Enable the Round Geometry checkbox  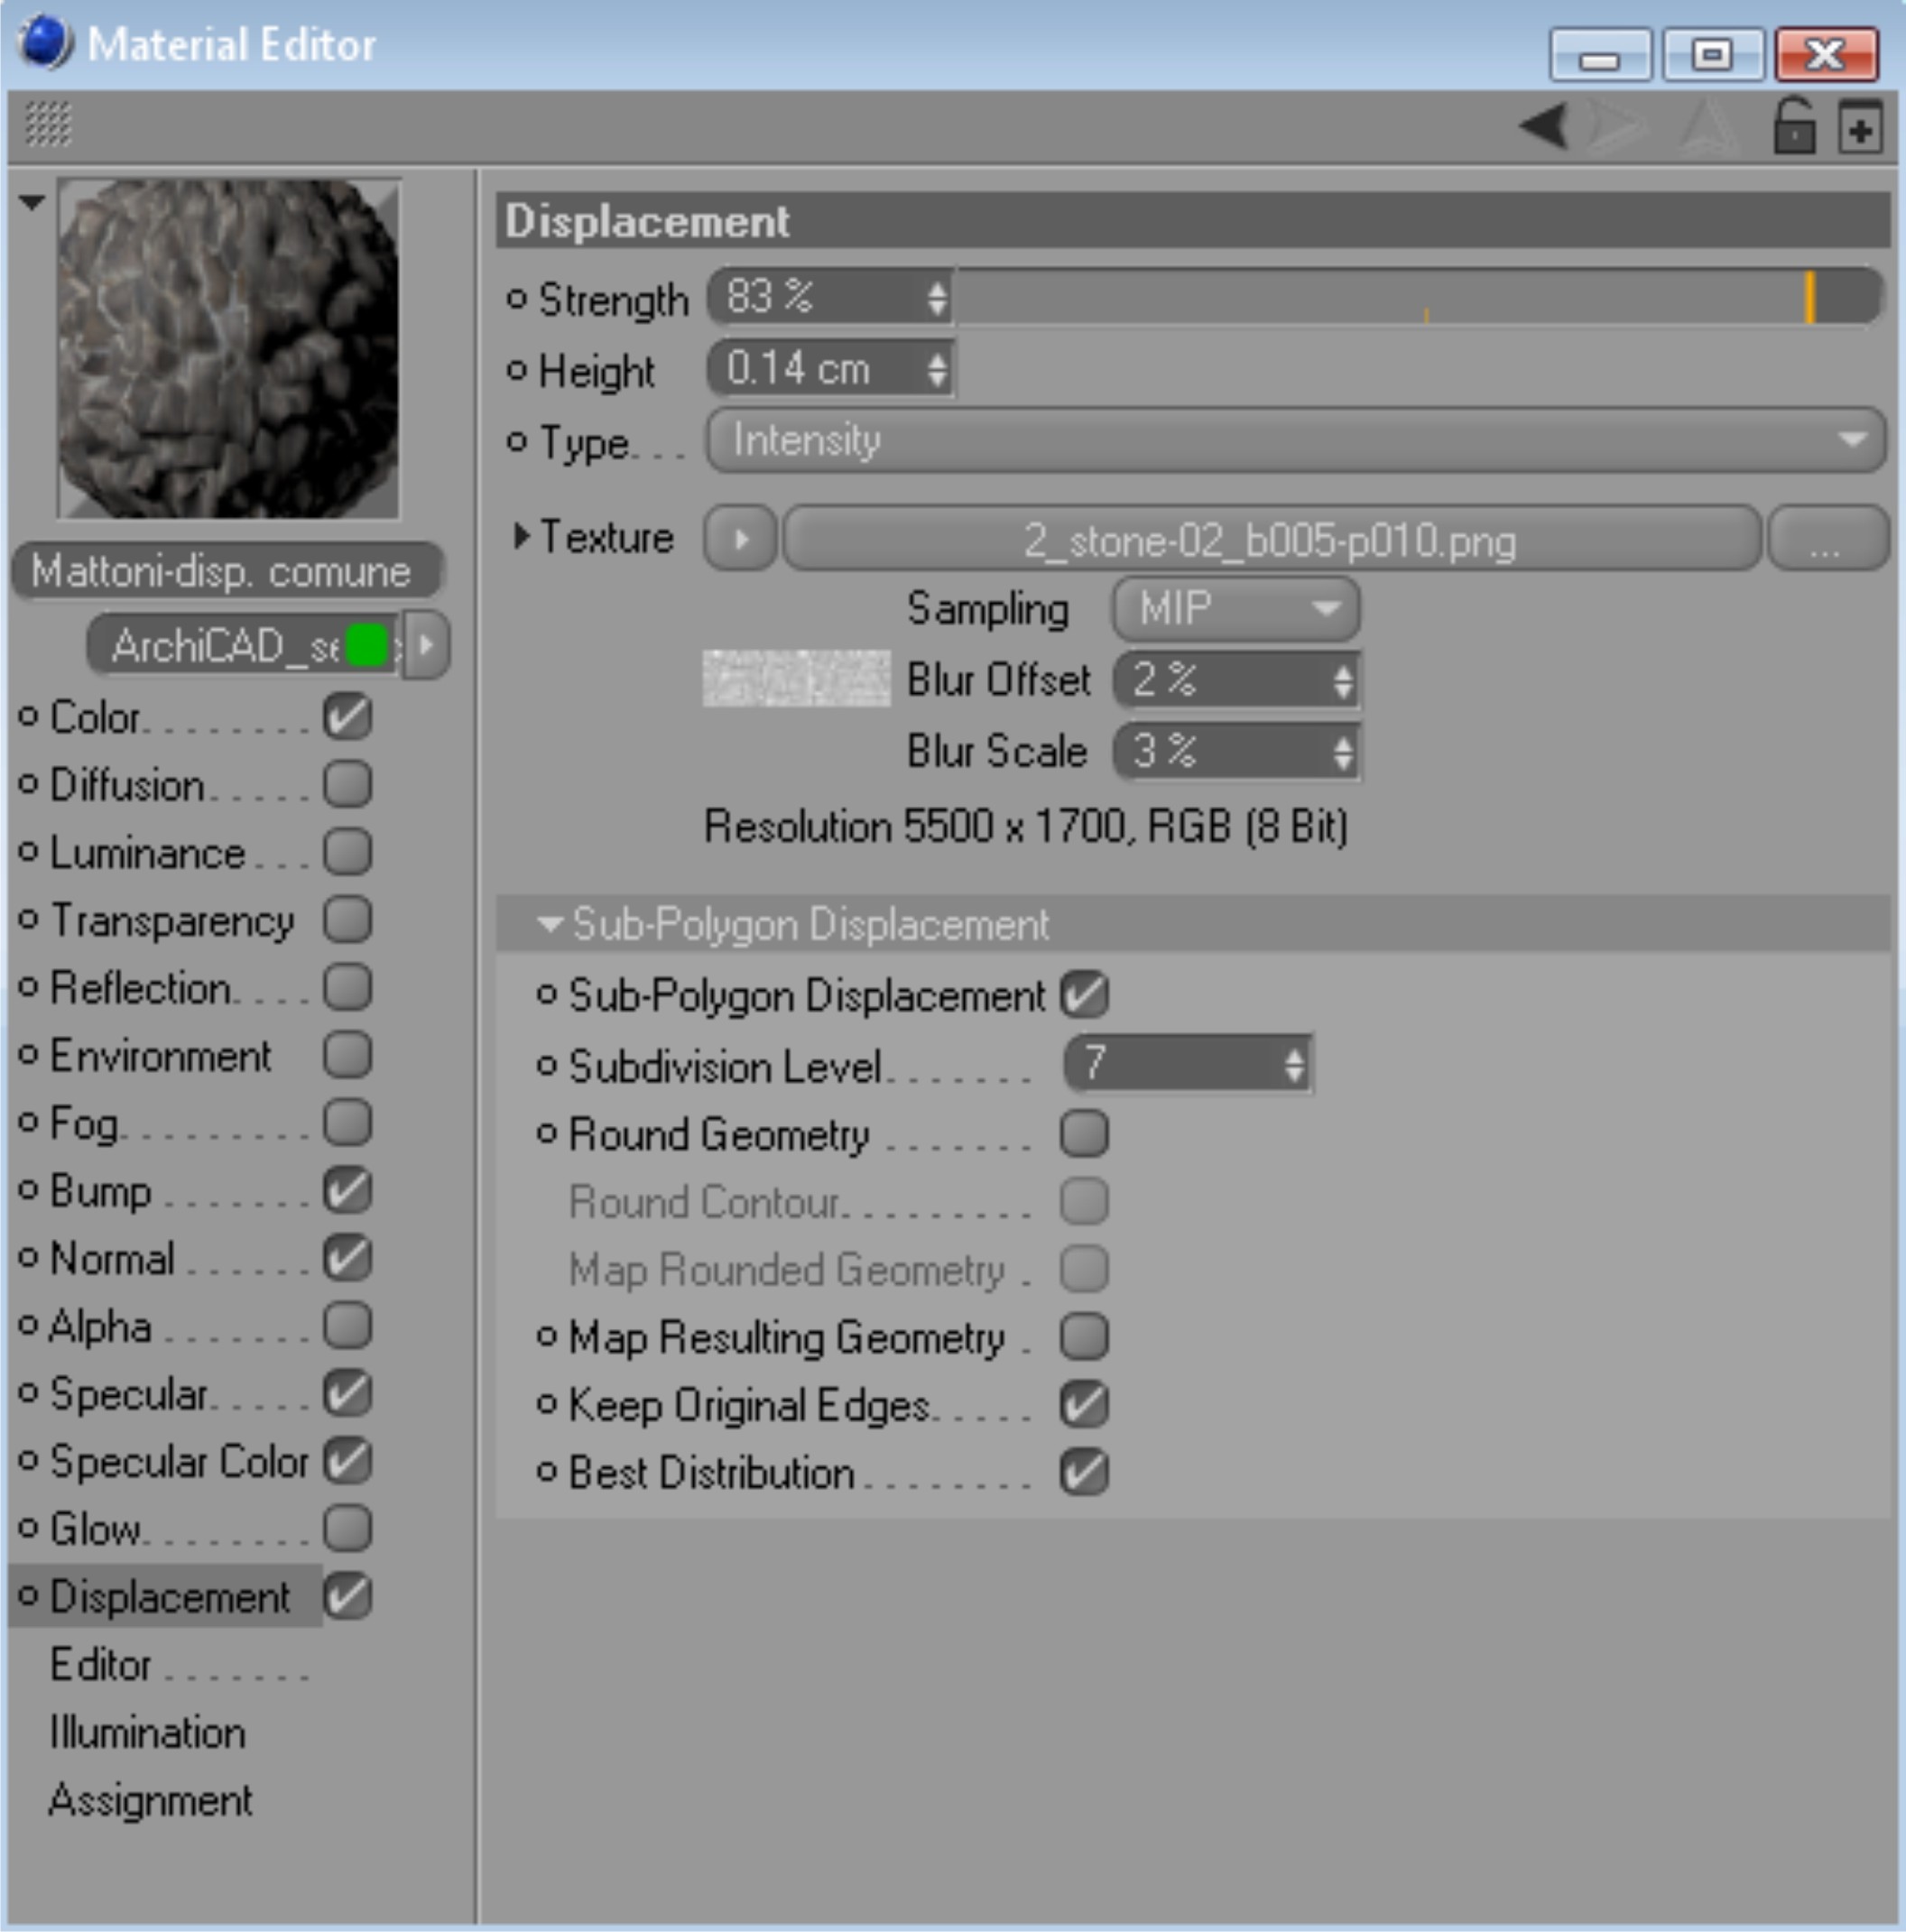pyautogui.click(x=1084, y=1134)
